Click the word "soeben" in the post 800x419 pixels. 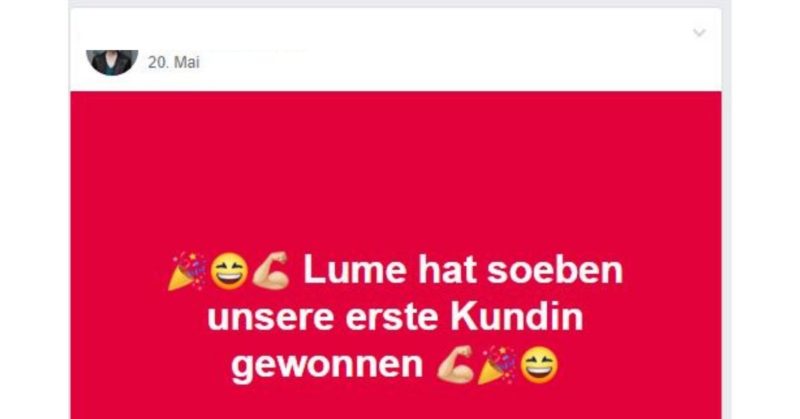555,270
